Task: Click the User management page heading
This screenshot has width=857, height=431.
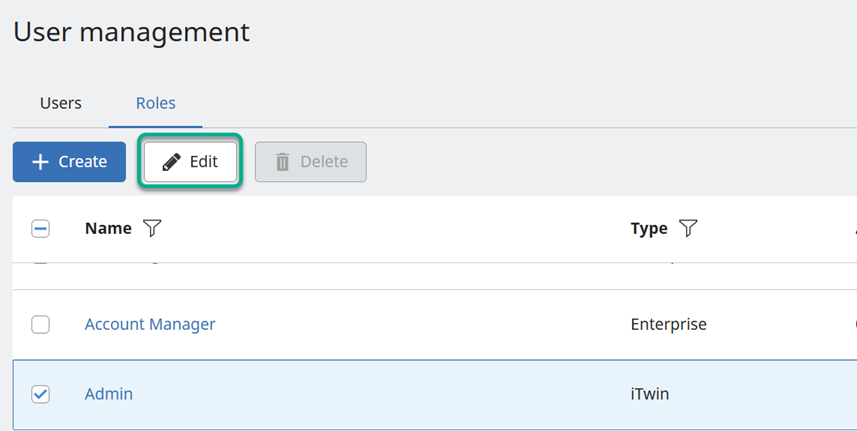Action: click(131, 32)
